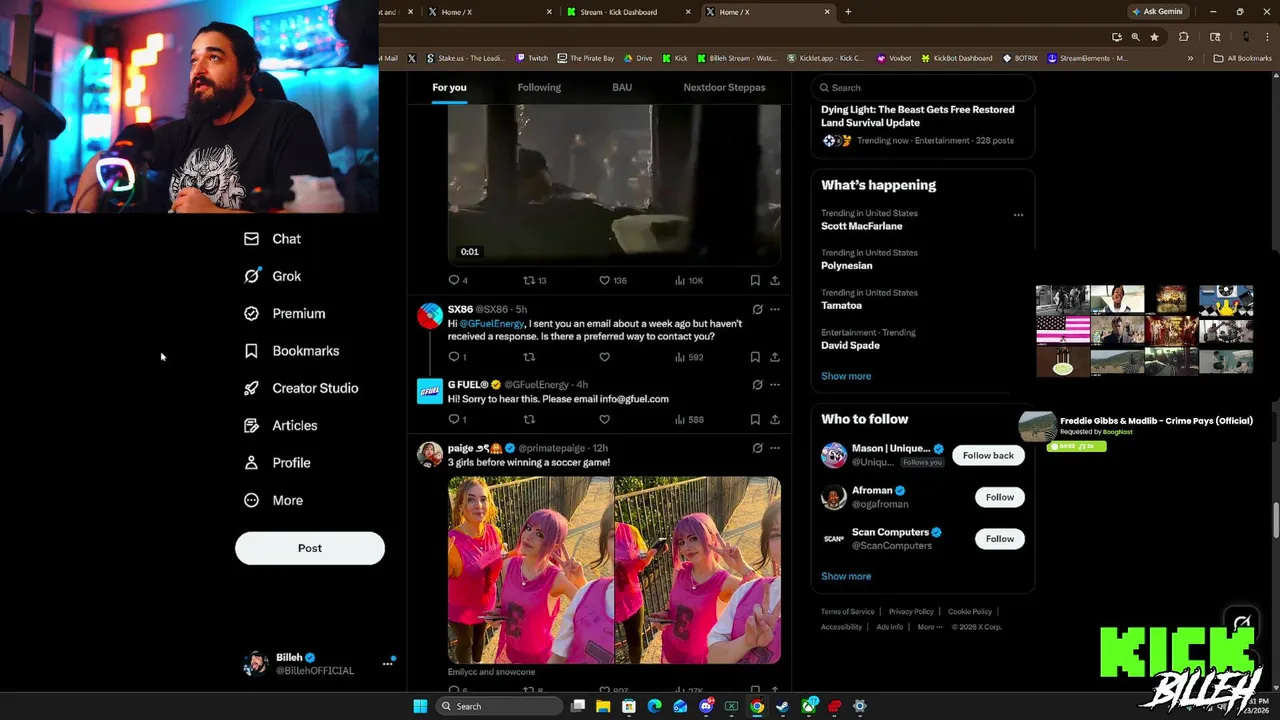Screen dimensions: 1280x720
Task: Expand the More footer links menu
Action: pyautogui.click(x=929, y=627)
